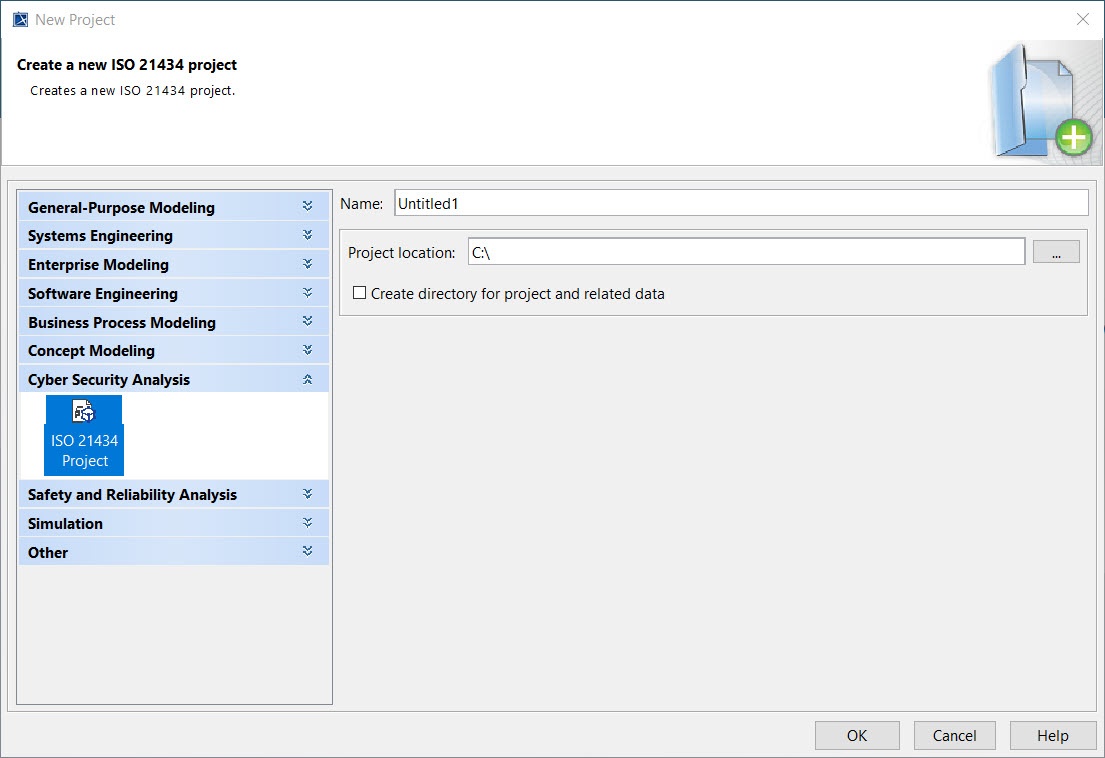Enable Create directory for project checkbox
The image size is (1105, 758).
tap(360, 294)
